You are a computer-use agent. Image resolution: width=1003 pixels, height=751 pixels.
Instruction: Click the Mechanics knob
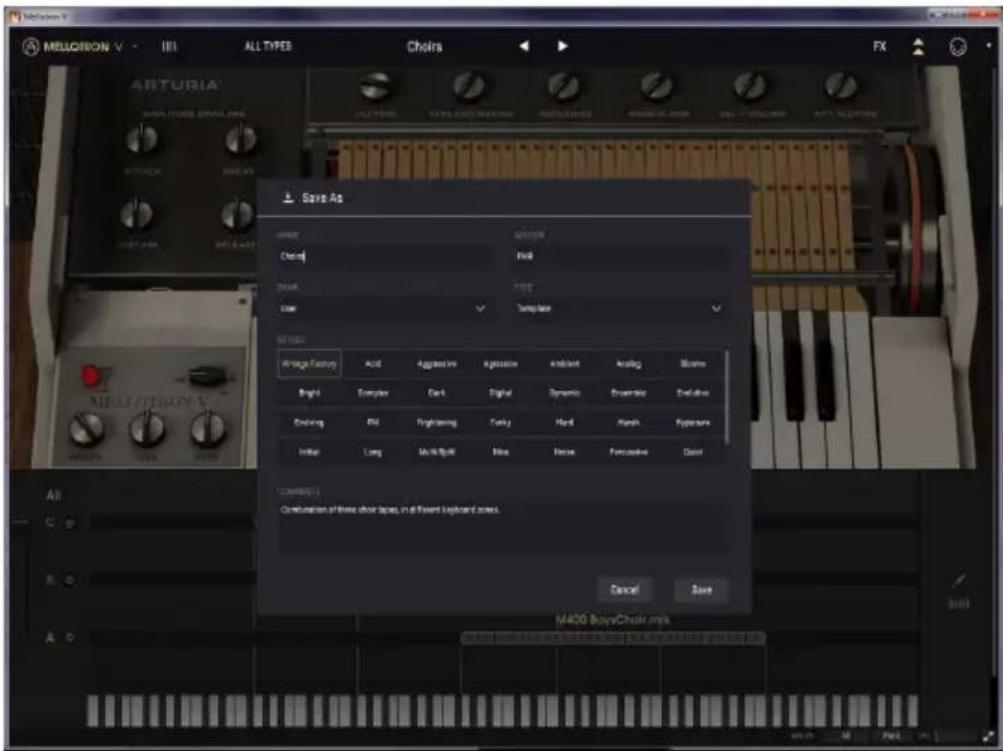point(564,86)
